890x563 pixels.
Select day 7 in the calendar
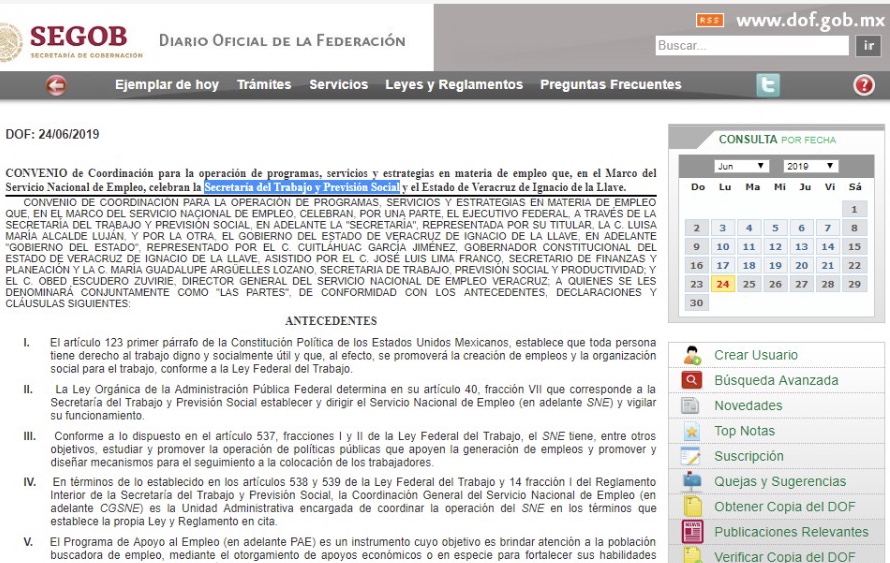tap(828, 228)
